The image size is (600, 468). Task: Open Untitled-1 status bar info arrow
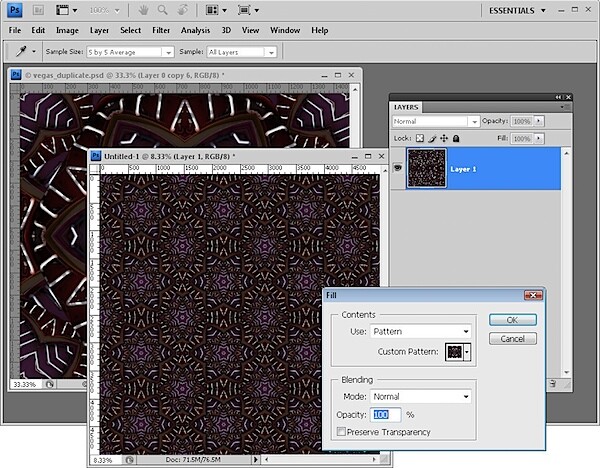click(256, 460)
